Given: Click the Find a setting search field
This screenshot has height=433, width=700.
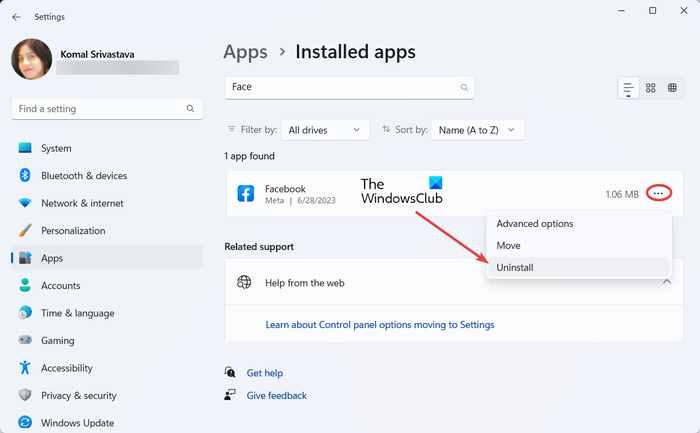Looking at the screenshot, I should click(100, 108).
